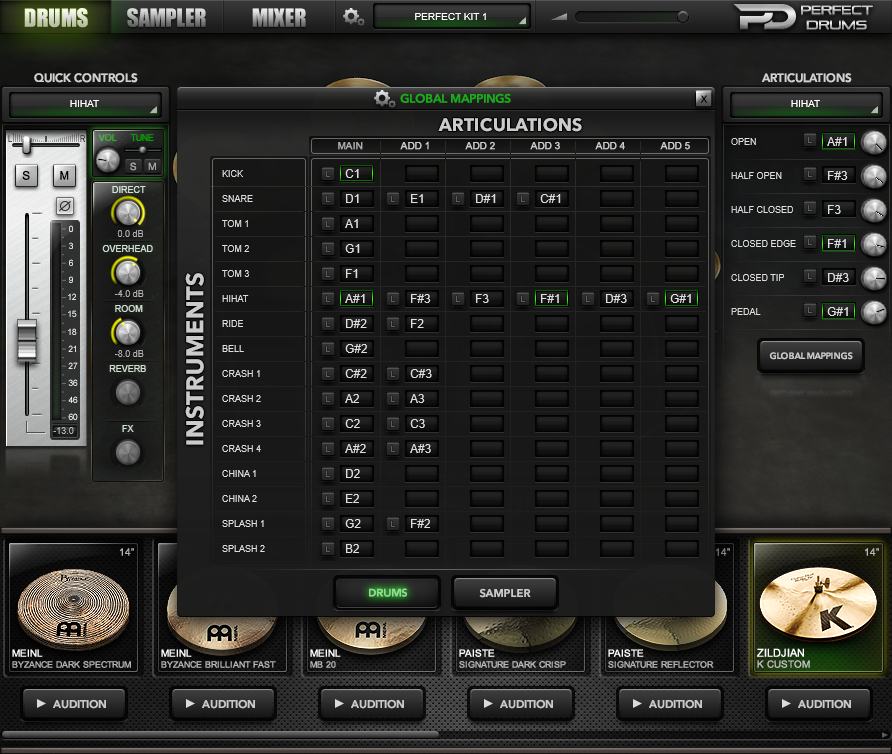The image size is (892, 754).
Task: Click the GLOBAL MAPPINGS button
Action: click(811, 356)
